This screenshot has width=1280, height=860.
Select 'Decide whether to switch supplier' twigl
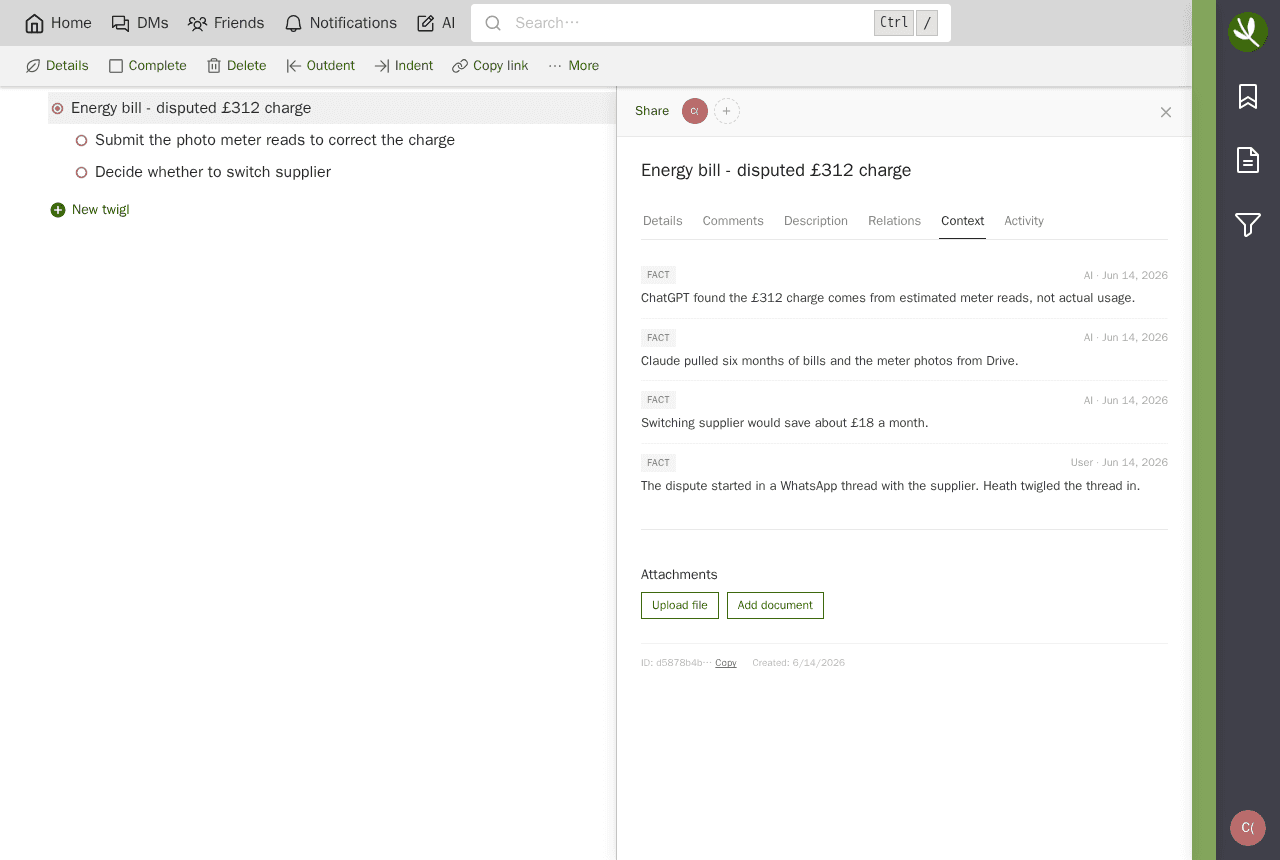click(213, 172)
